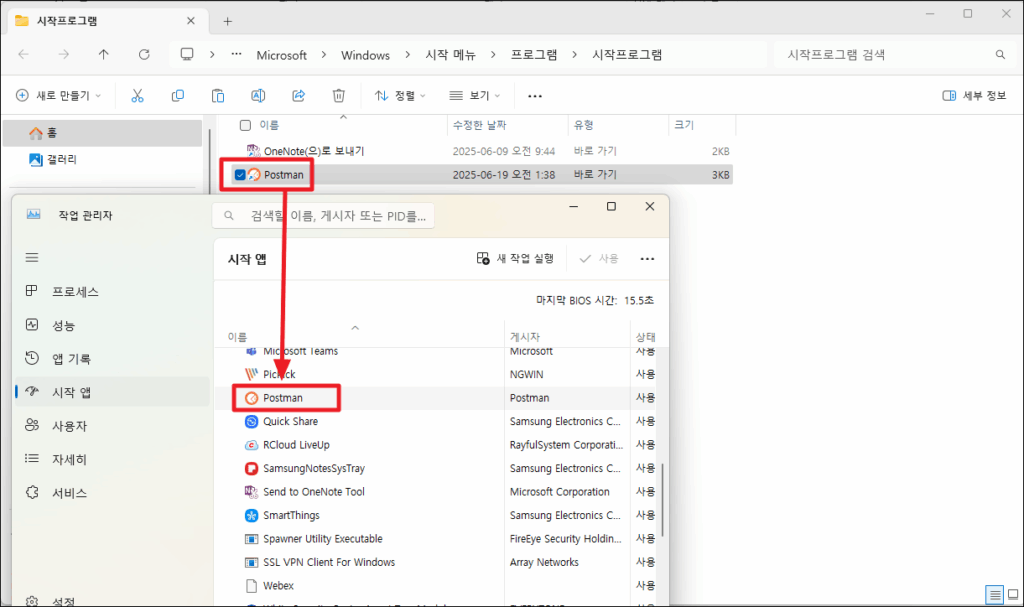The height and width of the screenshot is (607, 1024).
Task: Refresh the Explorer folder view
Action: point(144,55)
